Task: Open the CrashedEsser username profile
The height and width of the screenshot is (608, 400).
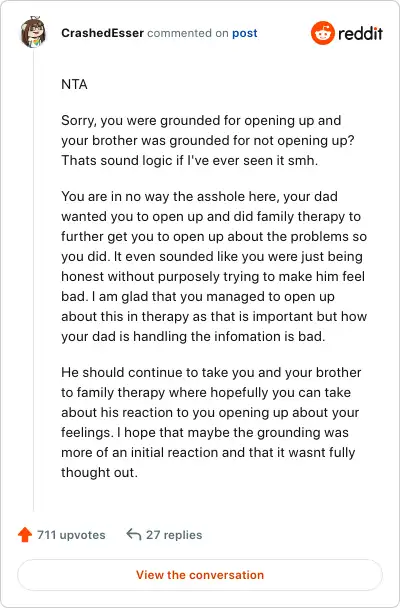Action: (x=102, y=33)
